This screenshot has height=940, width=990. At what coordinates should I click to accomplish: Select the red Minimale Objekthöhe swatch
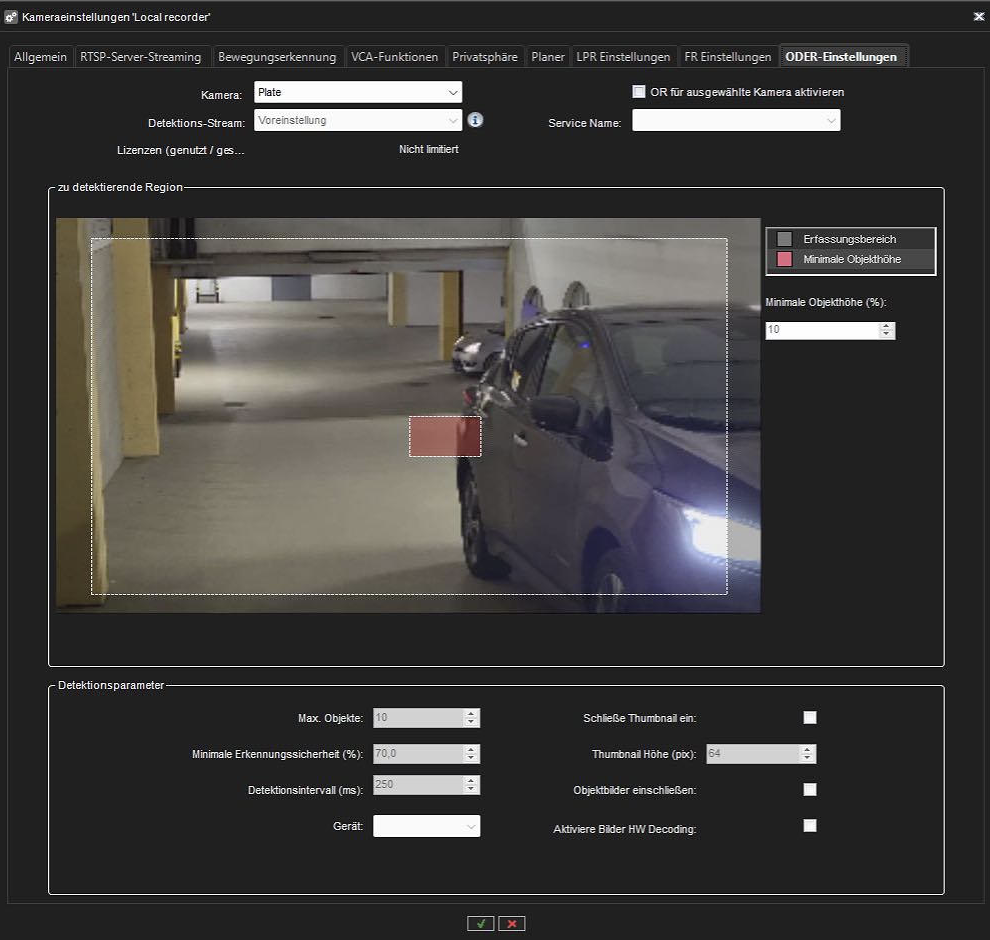tap(784, 259)
